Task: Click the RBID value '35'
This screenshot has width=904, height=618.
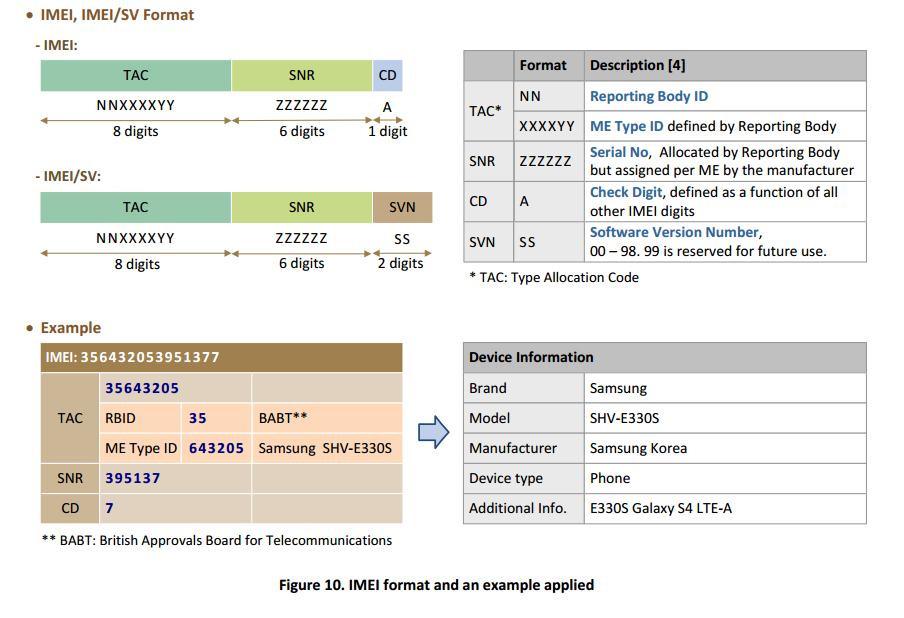Action: point(198,419)
